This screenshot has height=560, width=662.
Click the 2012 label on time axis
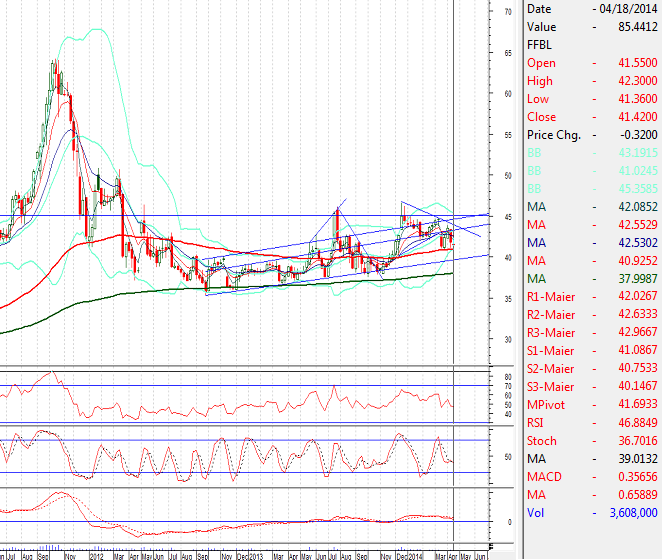click(96, 553)
